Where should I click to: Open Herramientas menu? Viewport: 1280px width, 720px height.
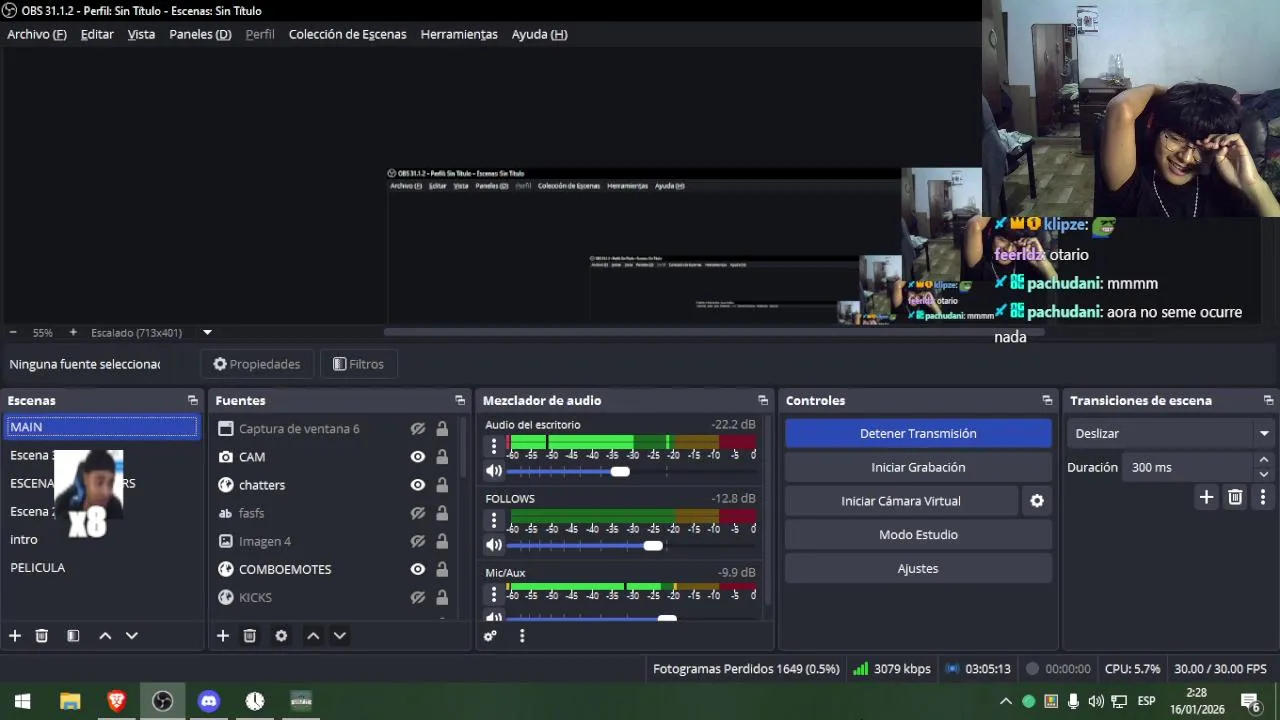point(459,34)
